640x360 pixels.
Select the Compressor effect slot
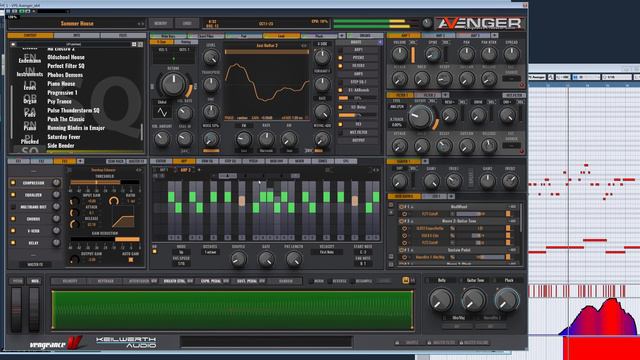click(34, 183)
